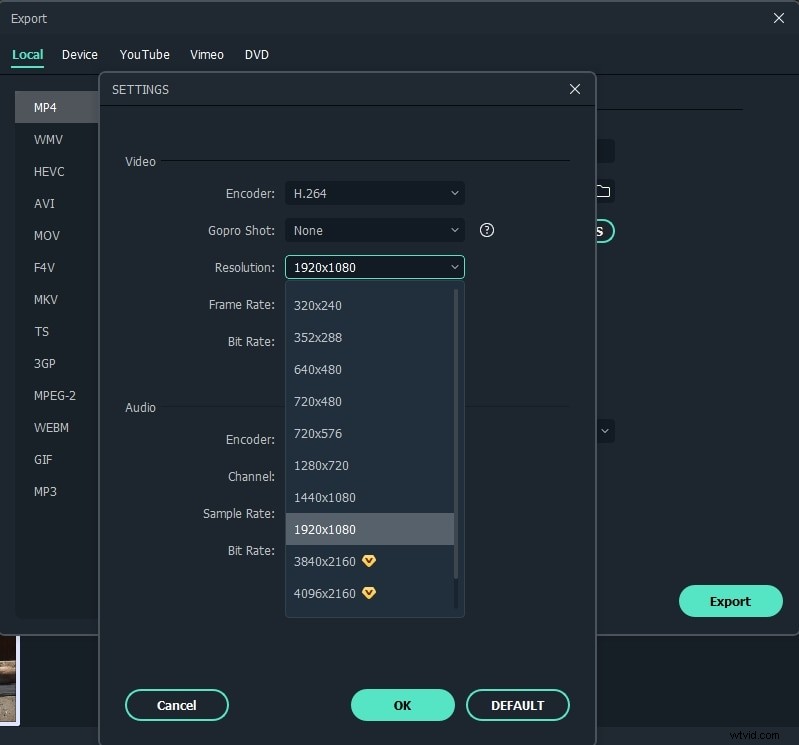Screen dimensions: 799x745
Task: Click the Gopro Shot help question icon
Action: 487,230
